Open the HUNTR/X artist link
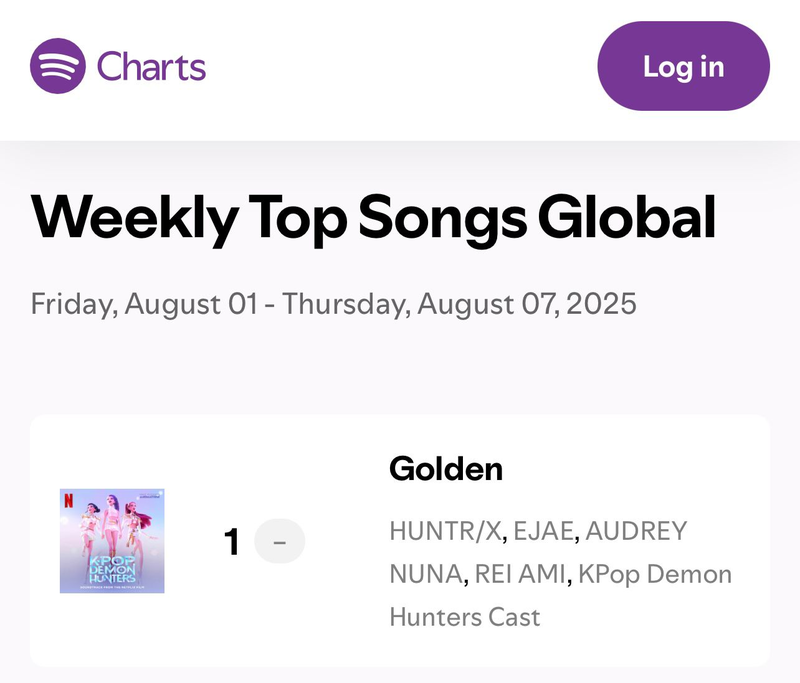800x683 pixels. click(x=445, y=531)
